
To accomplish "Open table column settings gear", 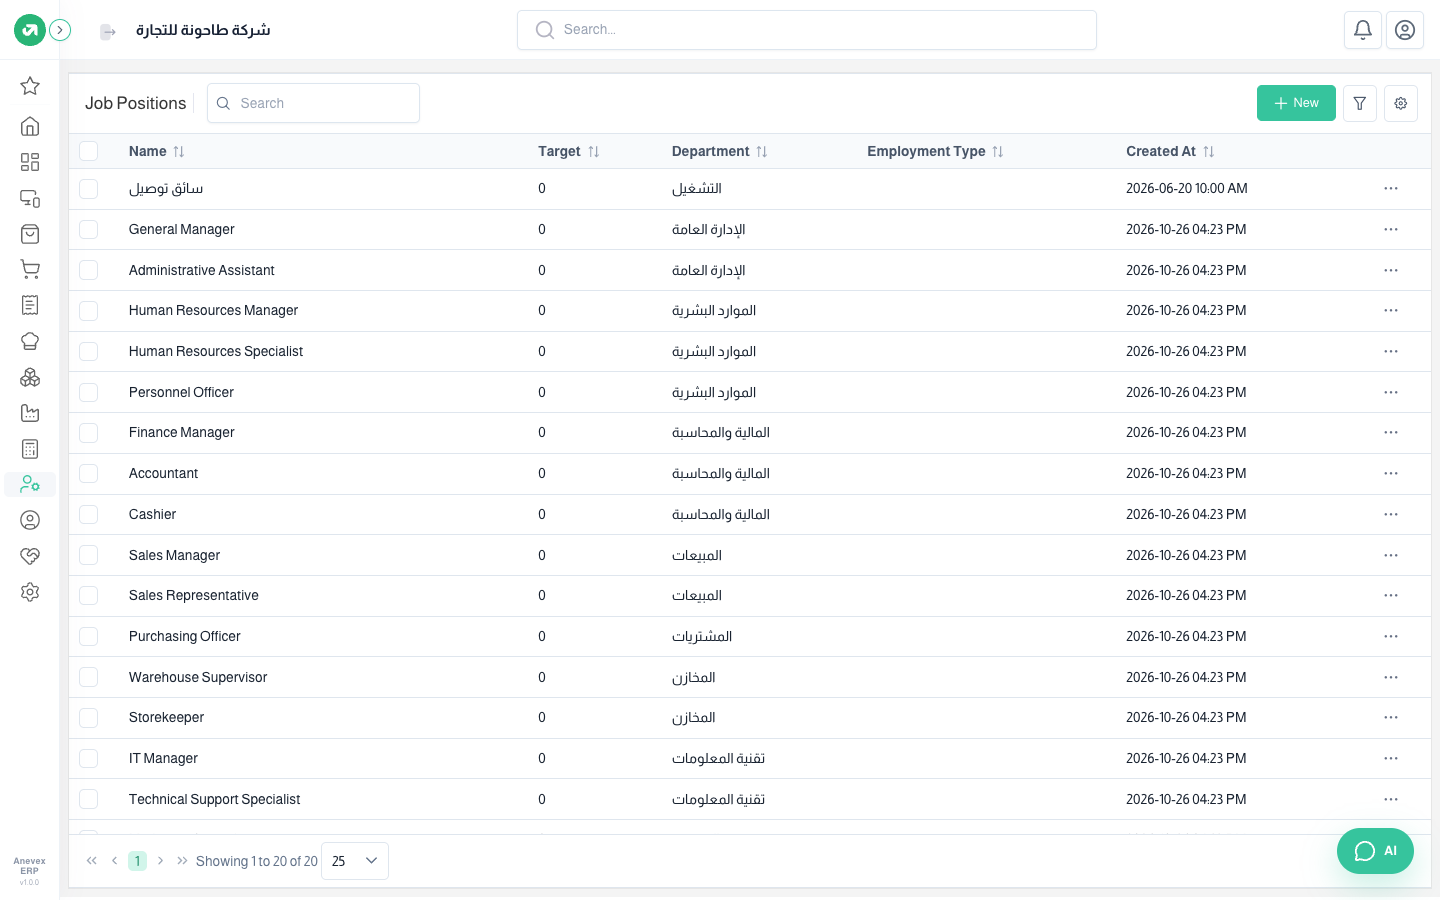I will 1401,103.
